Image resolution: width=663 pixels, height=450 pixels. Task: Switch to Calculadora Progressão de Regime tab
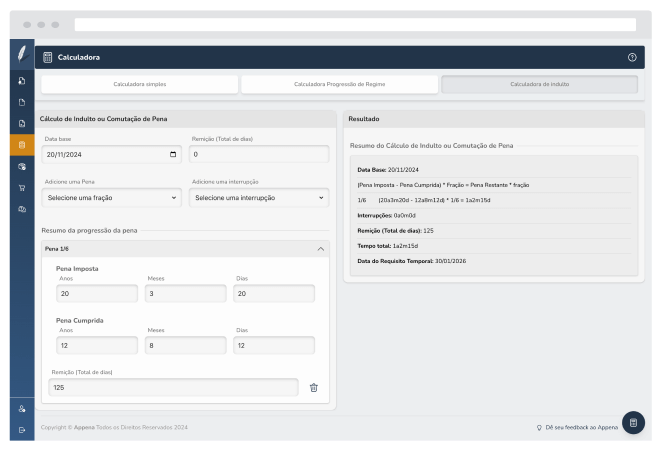pos(339,84)
